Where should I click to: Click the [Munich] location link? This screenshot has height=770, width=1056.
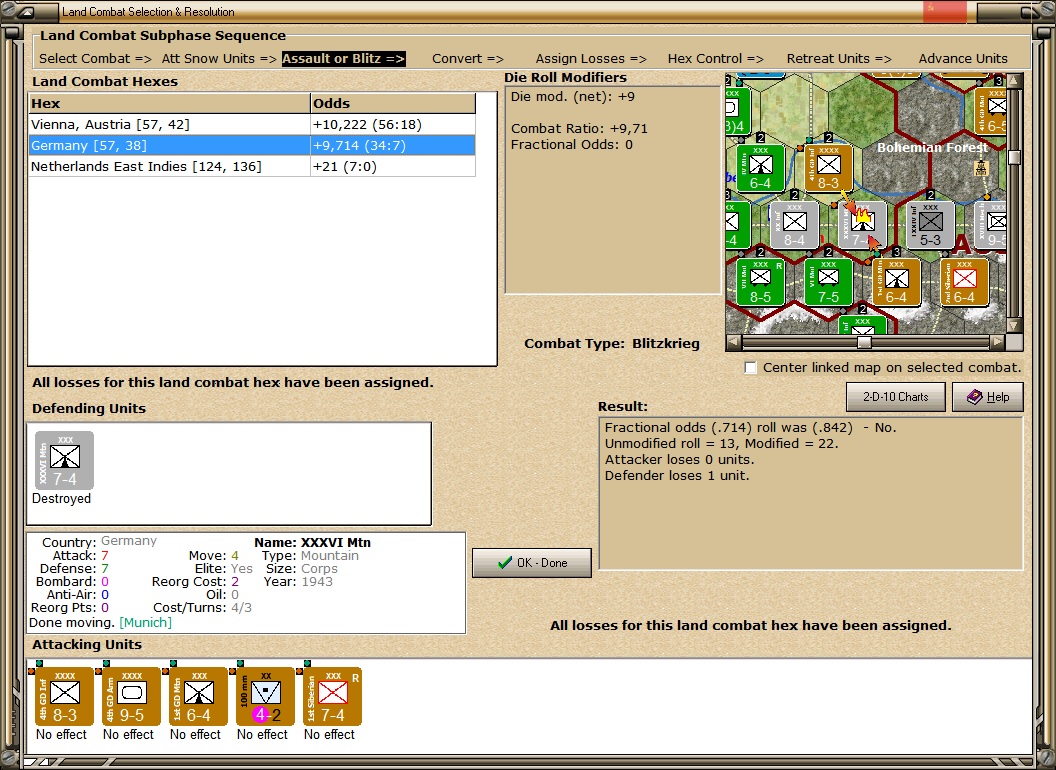(x=145, y=622)
